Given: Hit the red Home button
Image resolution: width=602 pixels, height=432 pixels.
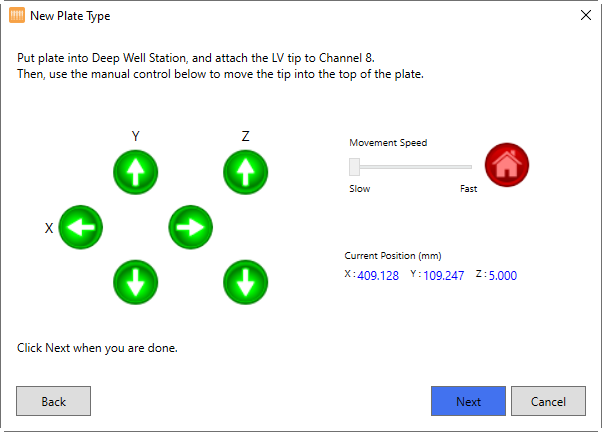Looking at the screenshot, I should click(507, 166).
